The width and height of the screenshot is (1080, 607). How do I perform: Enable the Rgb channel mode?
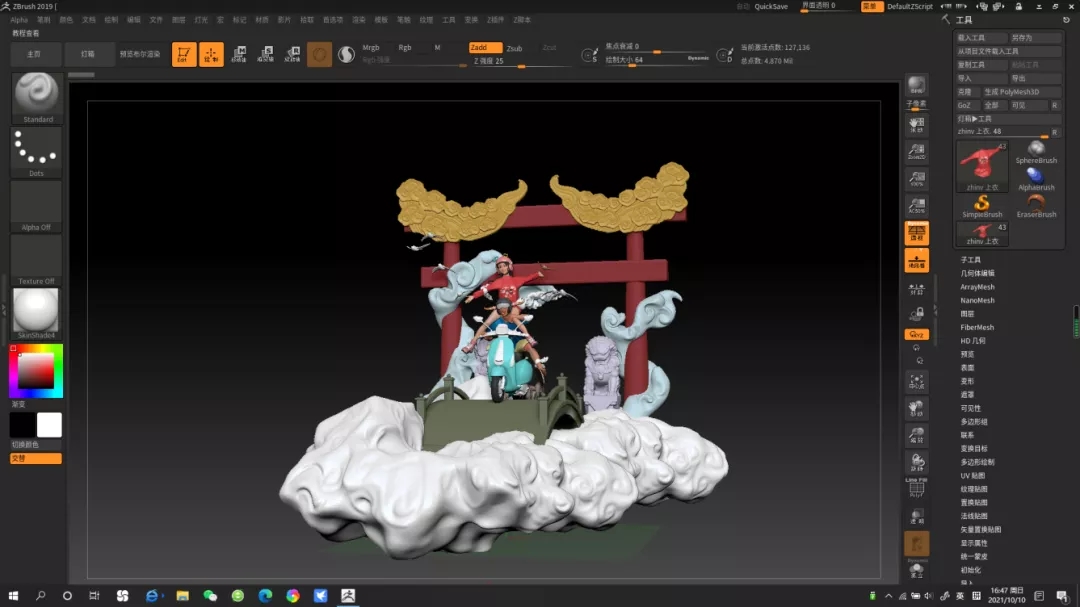[x=405, y=48]
